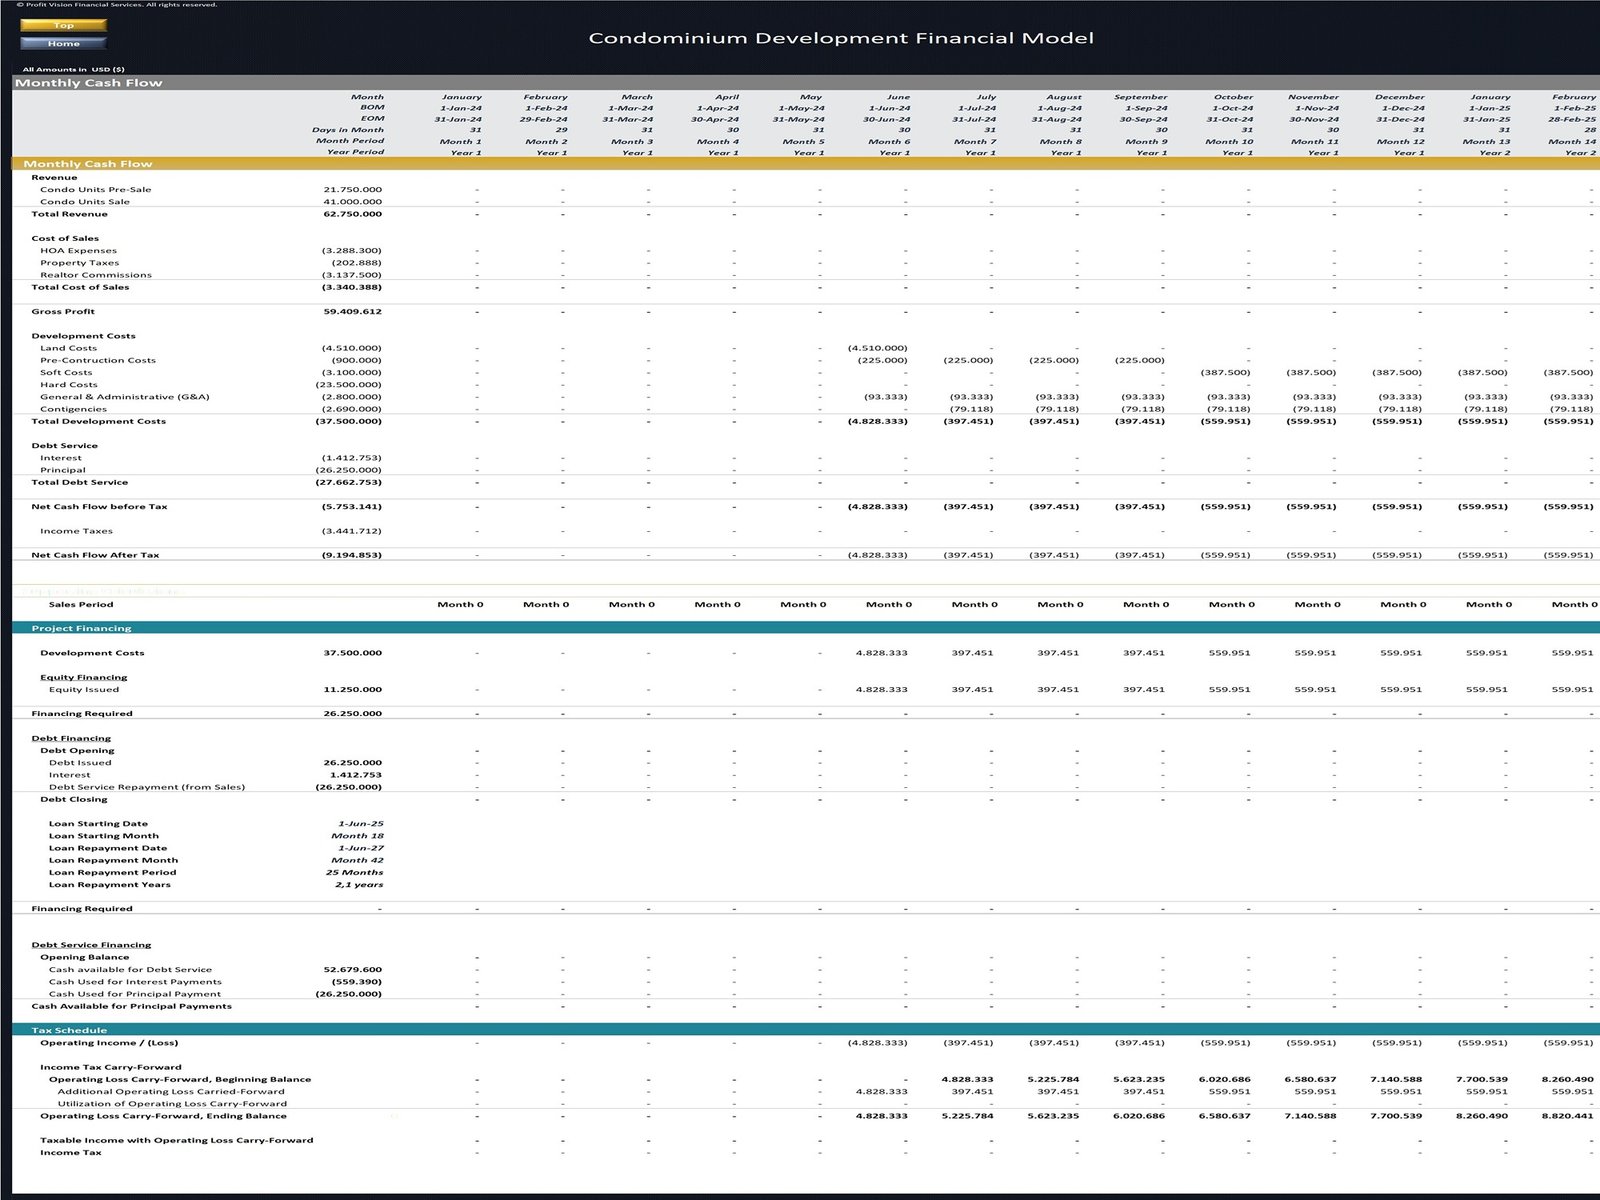The height and width of the screenshot is (1200, 1600).
Task: Select the gold Monthly Cash Flow section header
Action: 88,164
